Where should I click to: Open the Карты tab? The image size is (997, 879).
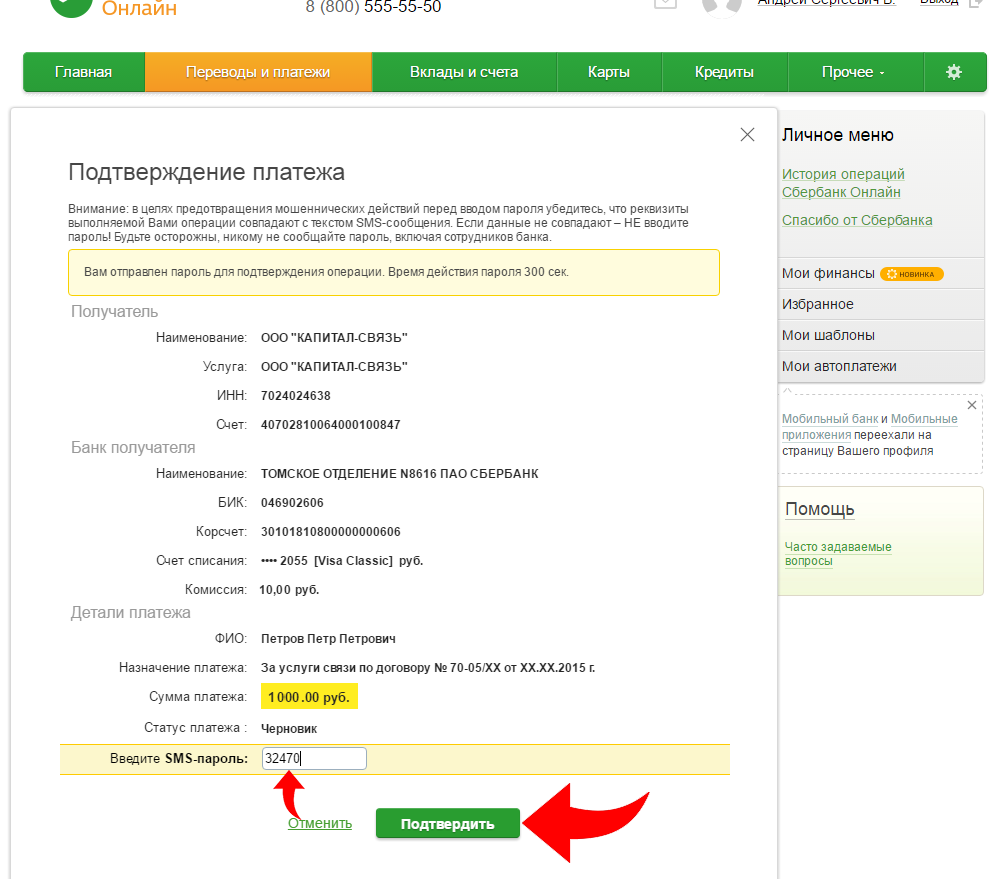[x=609, y=72]
